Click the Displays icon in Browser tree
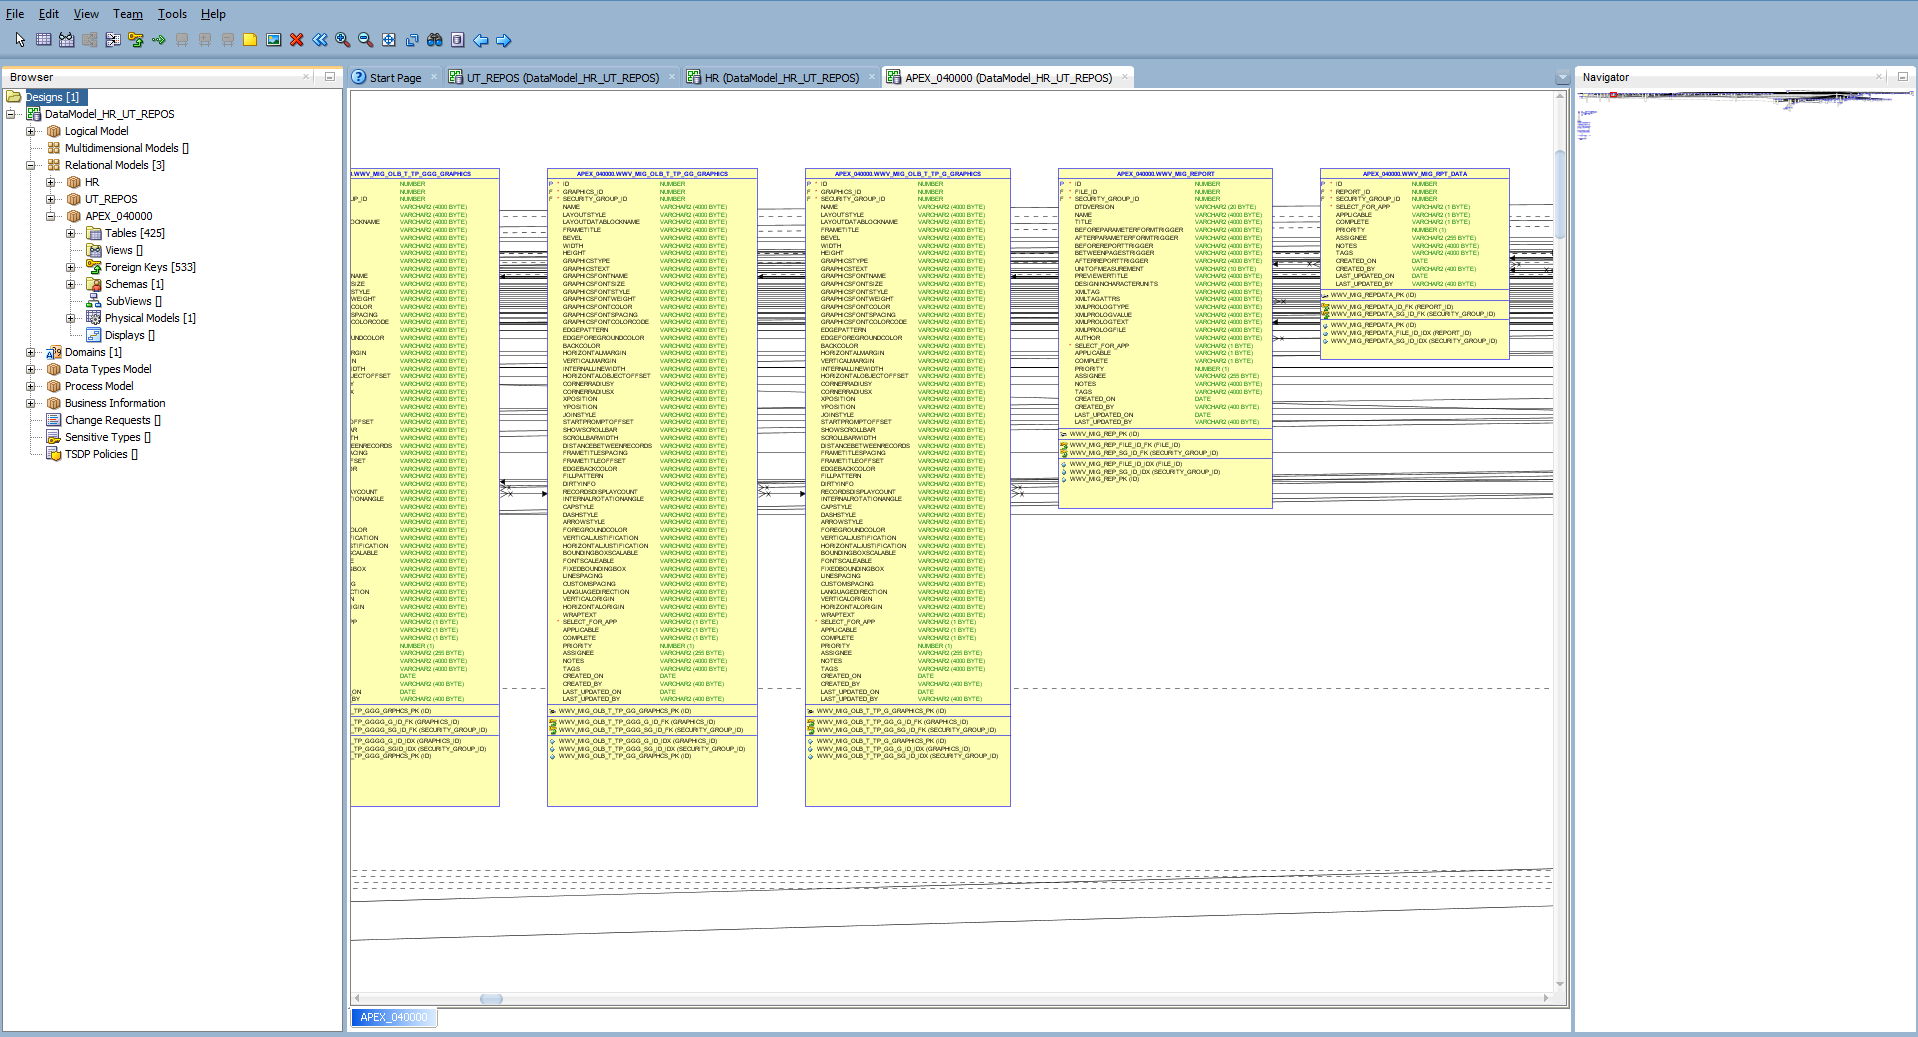 tap(94, 335)
